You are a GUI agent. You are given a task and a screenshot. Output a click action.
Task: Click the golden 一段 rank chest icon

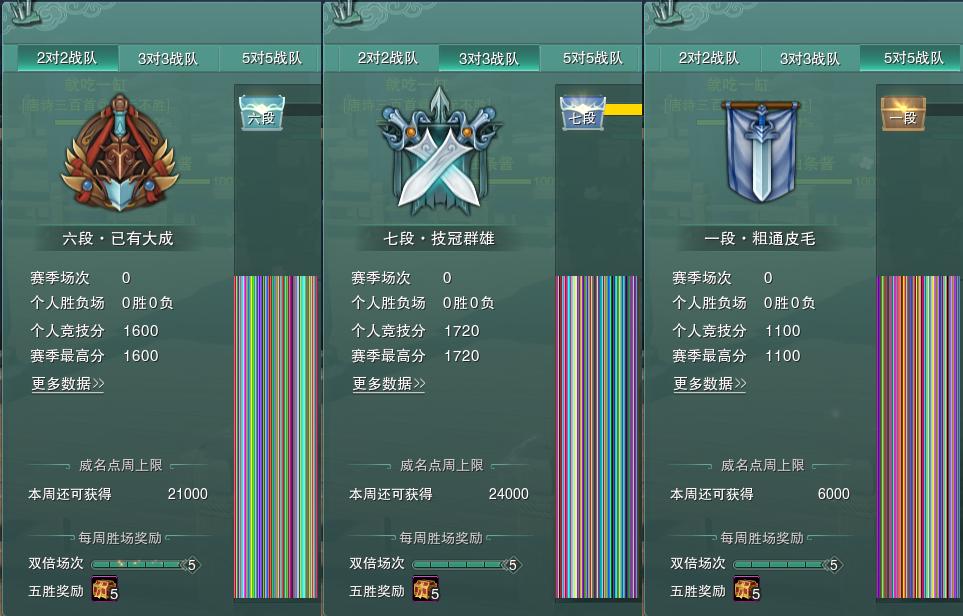pyautogui.click(x=903, y=114)
